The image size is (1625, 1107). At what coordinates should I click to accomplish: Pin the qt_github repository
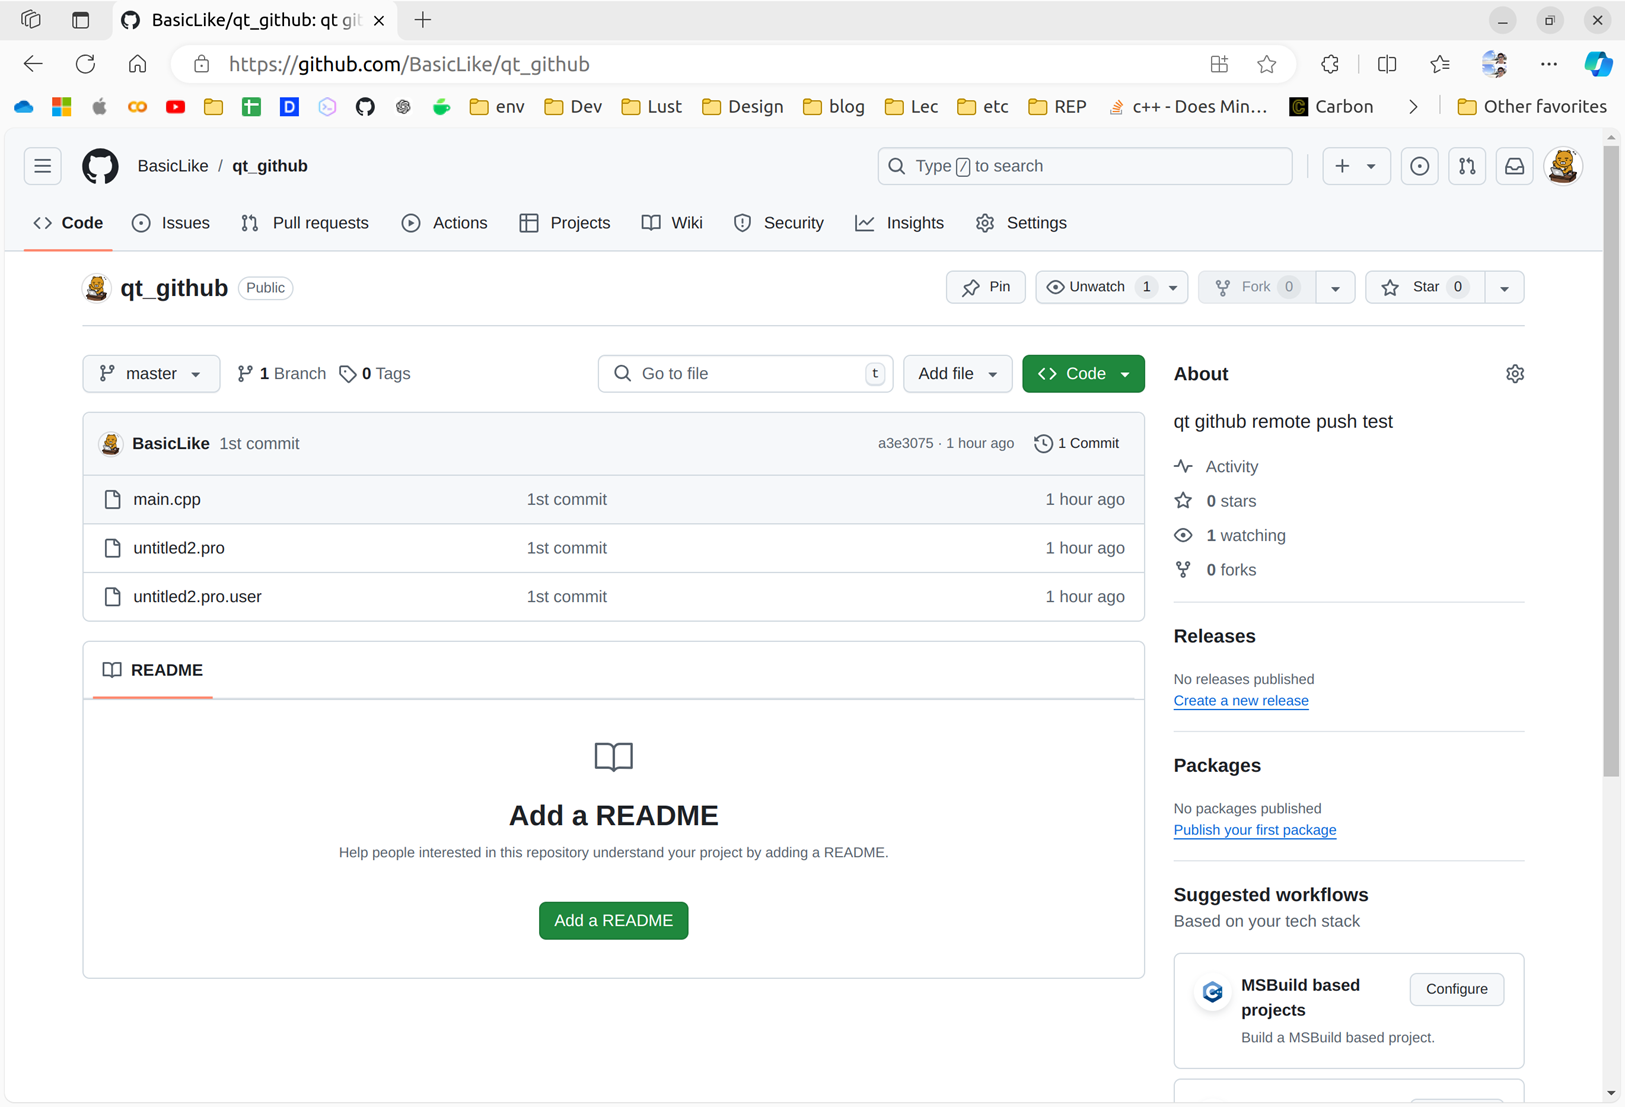click(985, 287)
